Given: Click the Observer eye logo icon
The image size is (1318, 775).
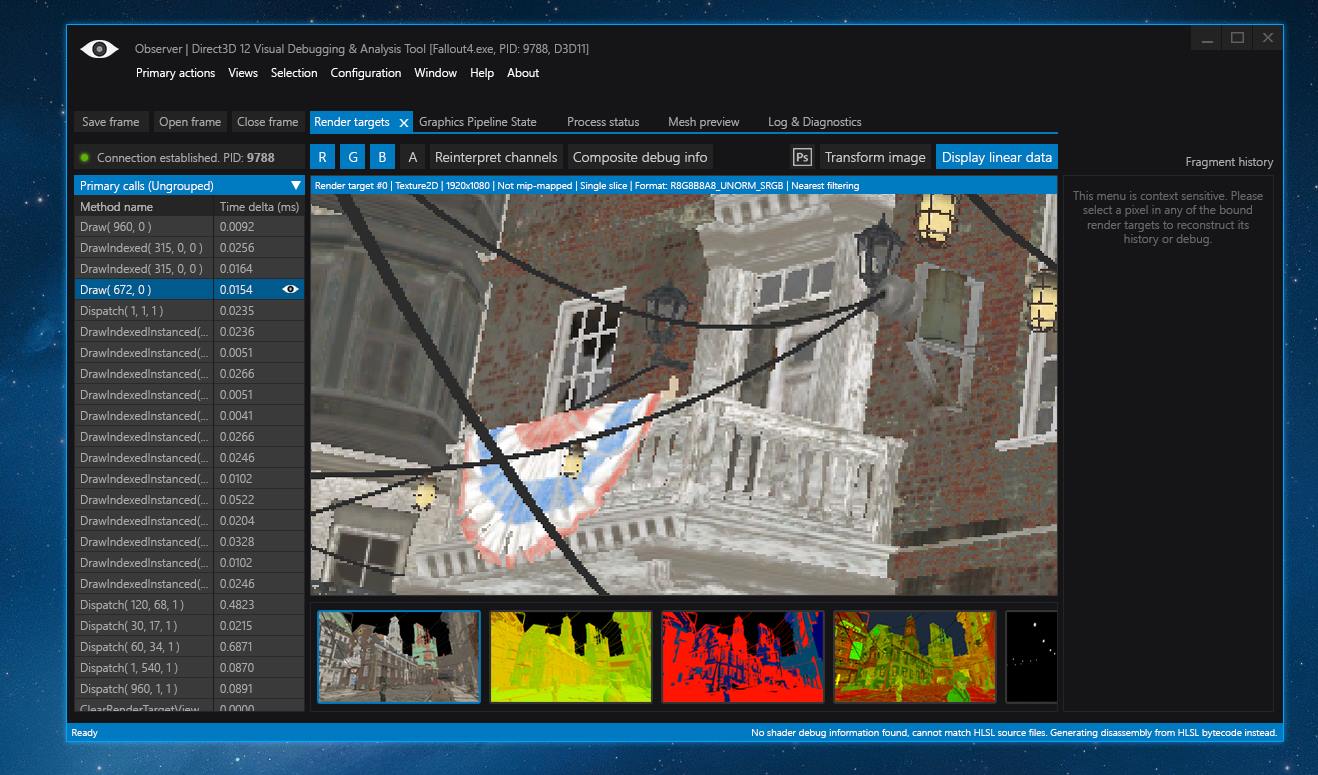Looking at the screenshot, I should point(99,48).
